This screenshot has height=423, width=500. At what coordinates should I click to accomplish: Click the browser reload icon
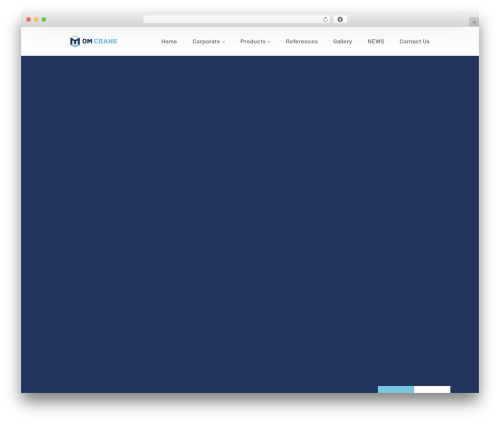325,20
